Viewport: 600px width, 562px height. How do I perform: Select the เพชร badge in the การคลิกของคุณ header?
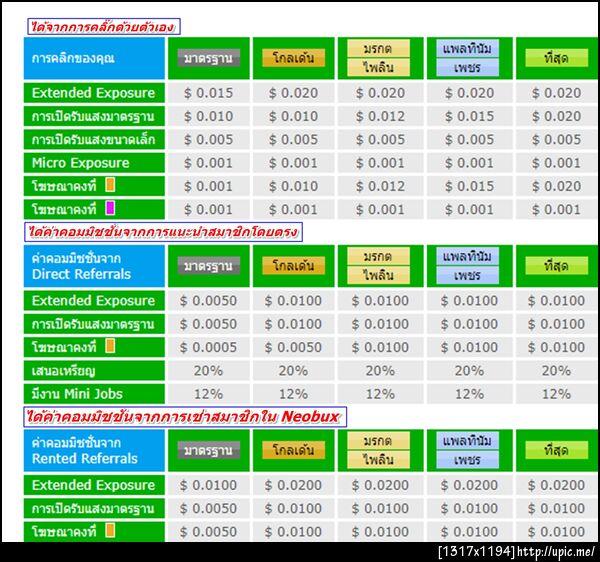click(x=468, y=68)
